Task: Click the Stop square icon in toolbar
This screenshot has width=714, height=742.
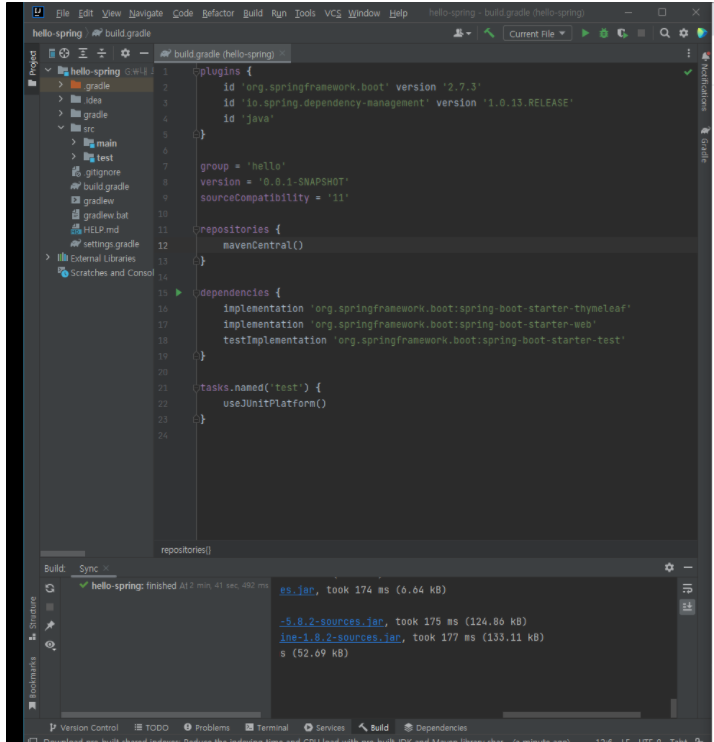Action: (641, 33)
